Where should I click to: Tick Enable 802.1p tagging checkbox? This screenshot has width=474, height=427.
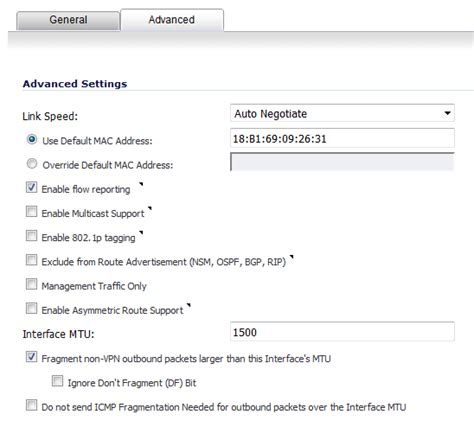[x=31, y=236]
